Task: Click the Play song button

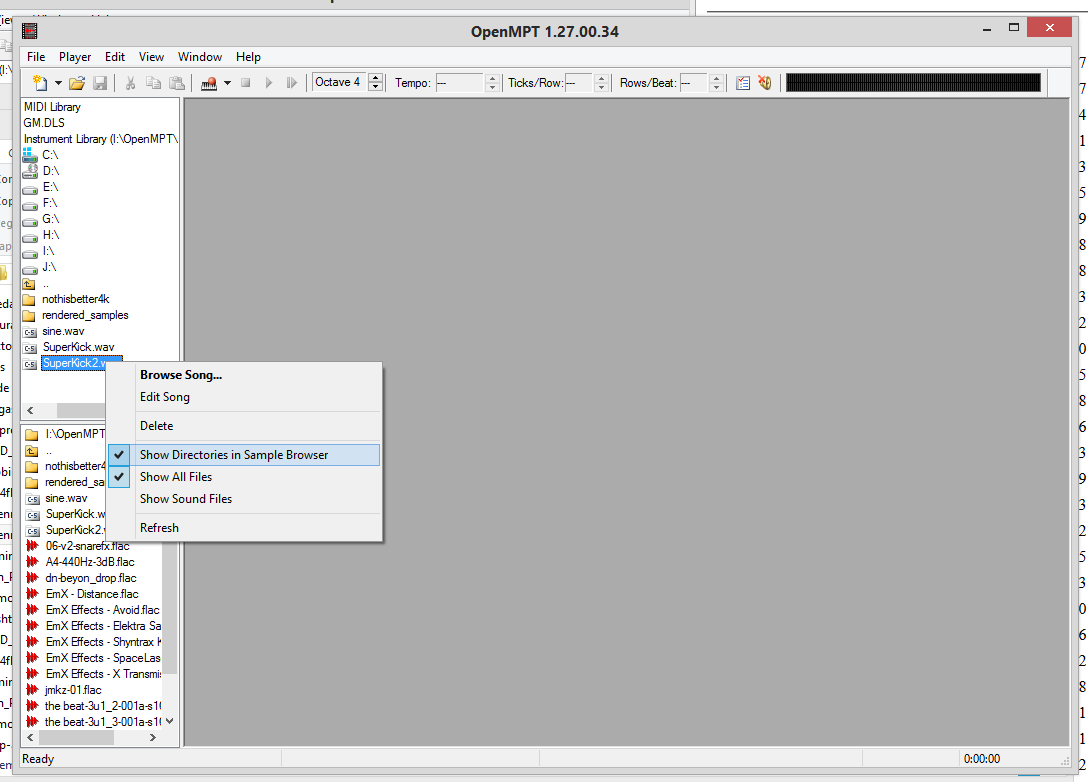Action: pyautogui.click(x=269, y=83)
